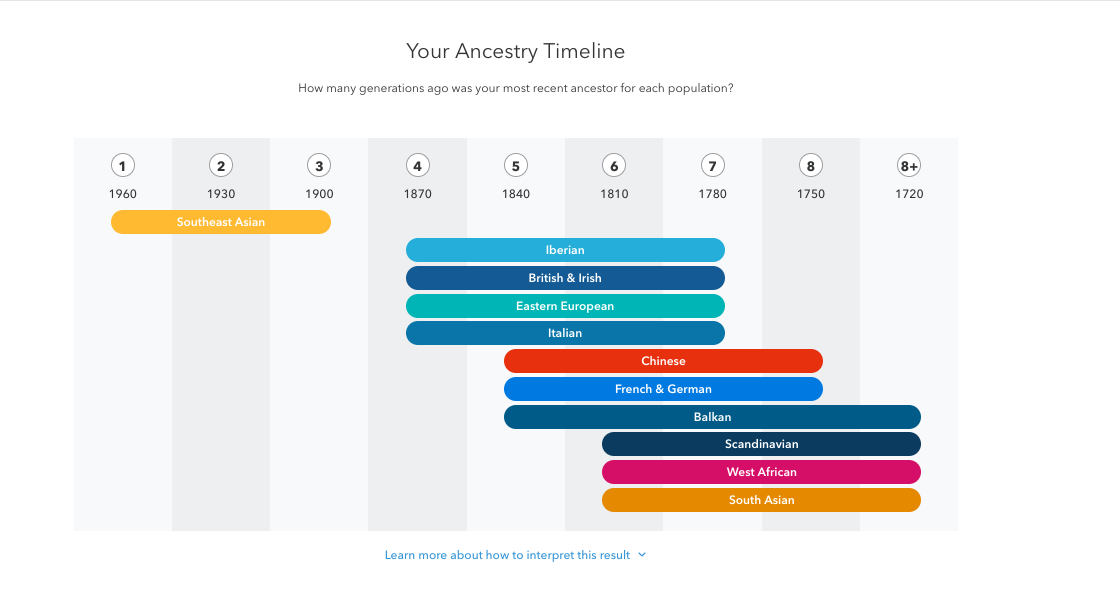
Task: Click the pink West African bar
Action: pos(761,472)
